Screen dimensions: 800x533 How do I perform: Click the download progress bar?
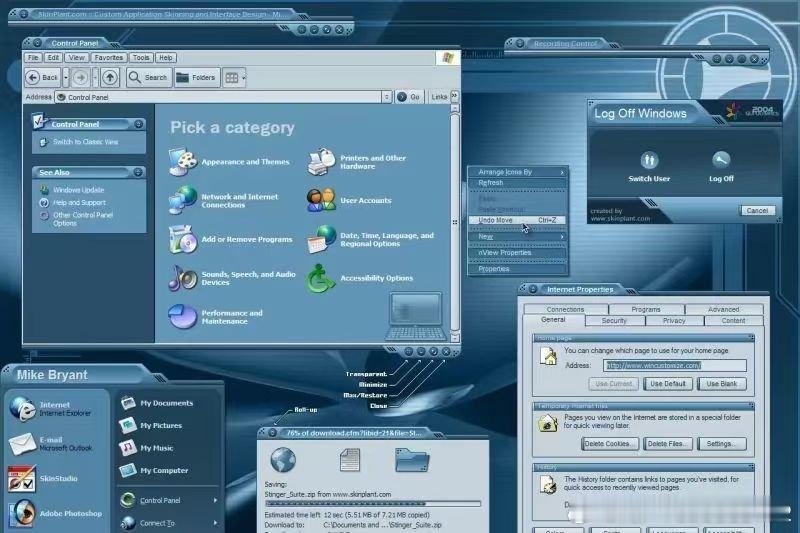[372, 504]
